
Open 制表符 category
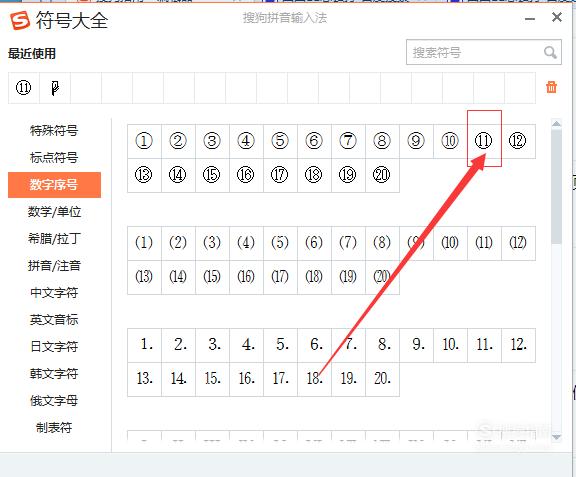tap(54, 428)
